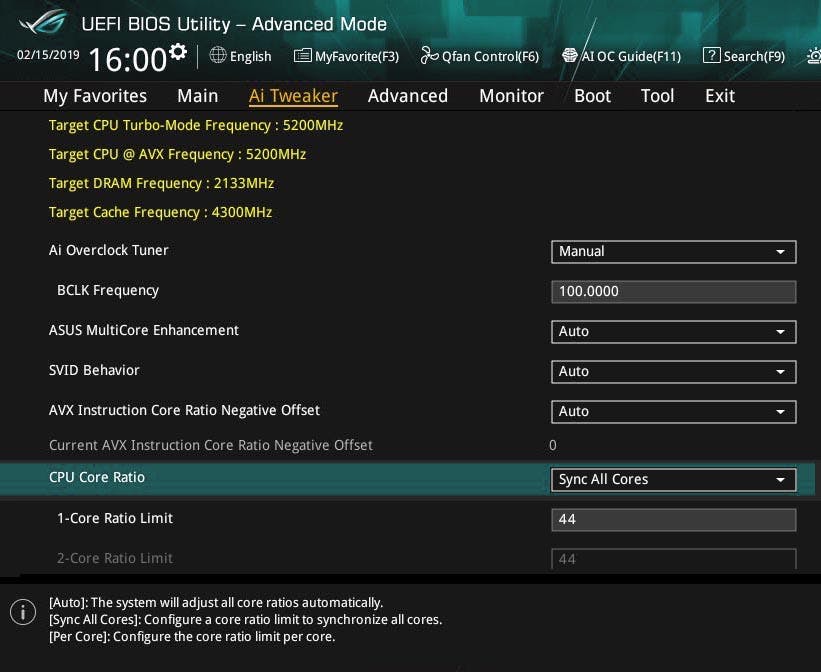Switch to Main tab
The width and height of the screenshot is (821, 672).
(197, 96)
